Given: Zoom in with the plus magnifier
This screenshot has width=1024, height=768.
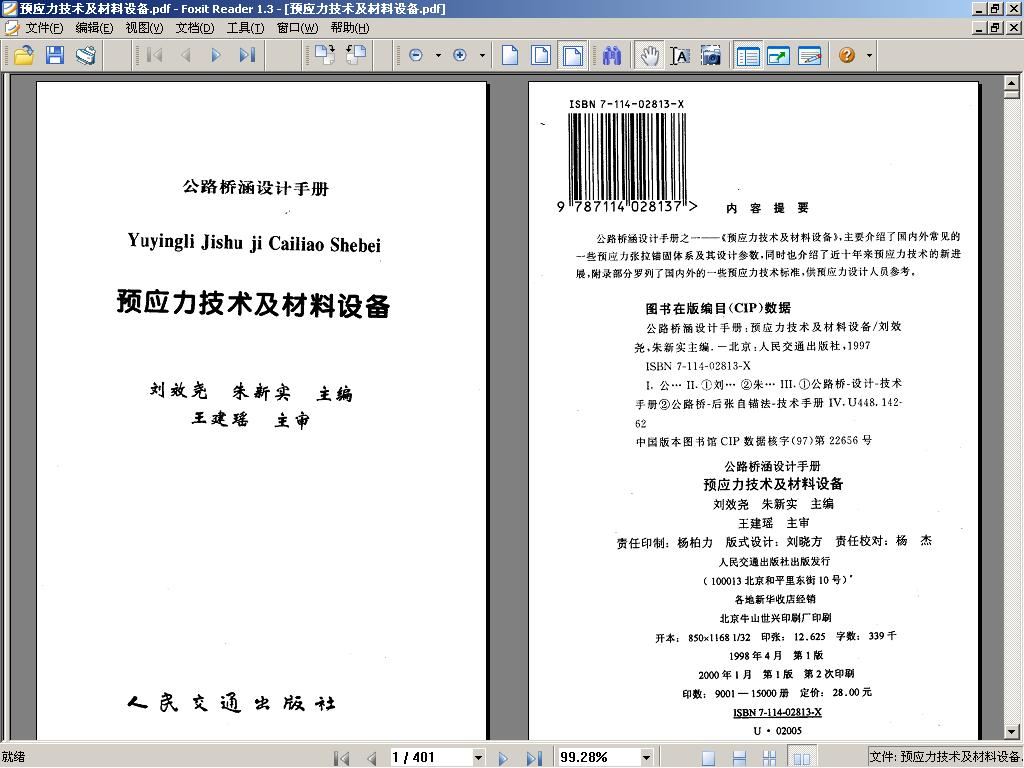Looking at the screenshot, I should pyautogui.click(x=460, y=56).
